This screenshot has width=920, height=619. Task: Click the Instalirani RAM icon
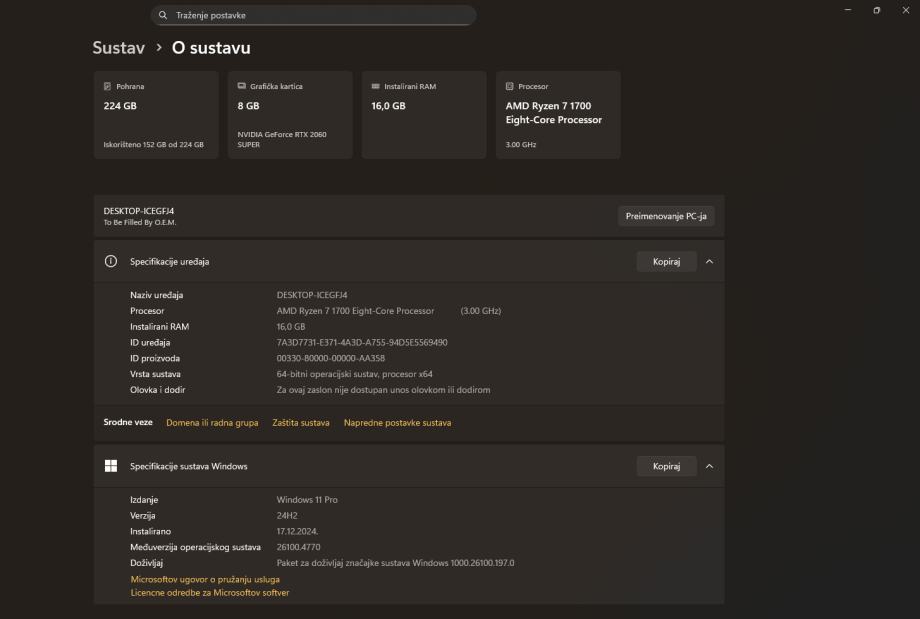[375, 87]
